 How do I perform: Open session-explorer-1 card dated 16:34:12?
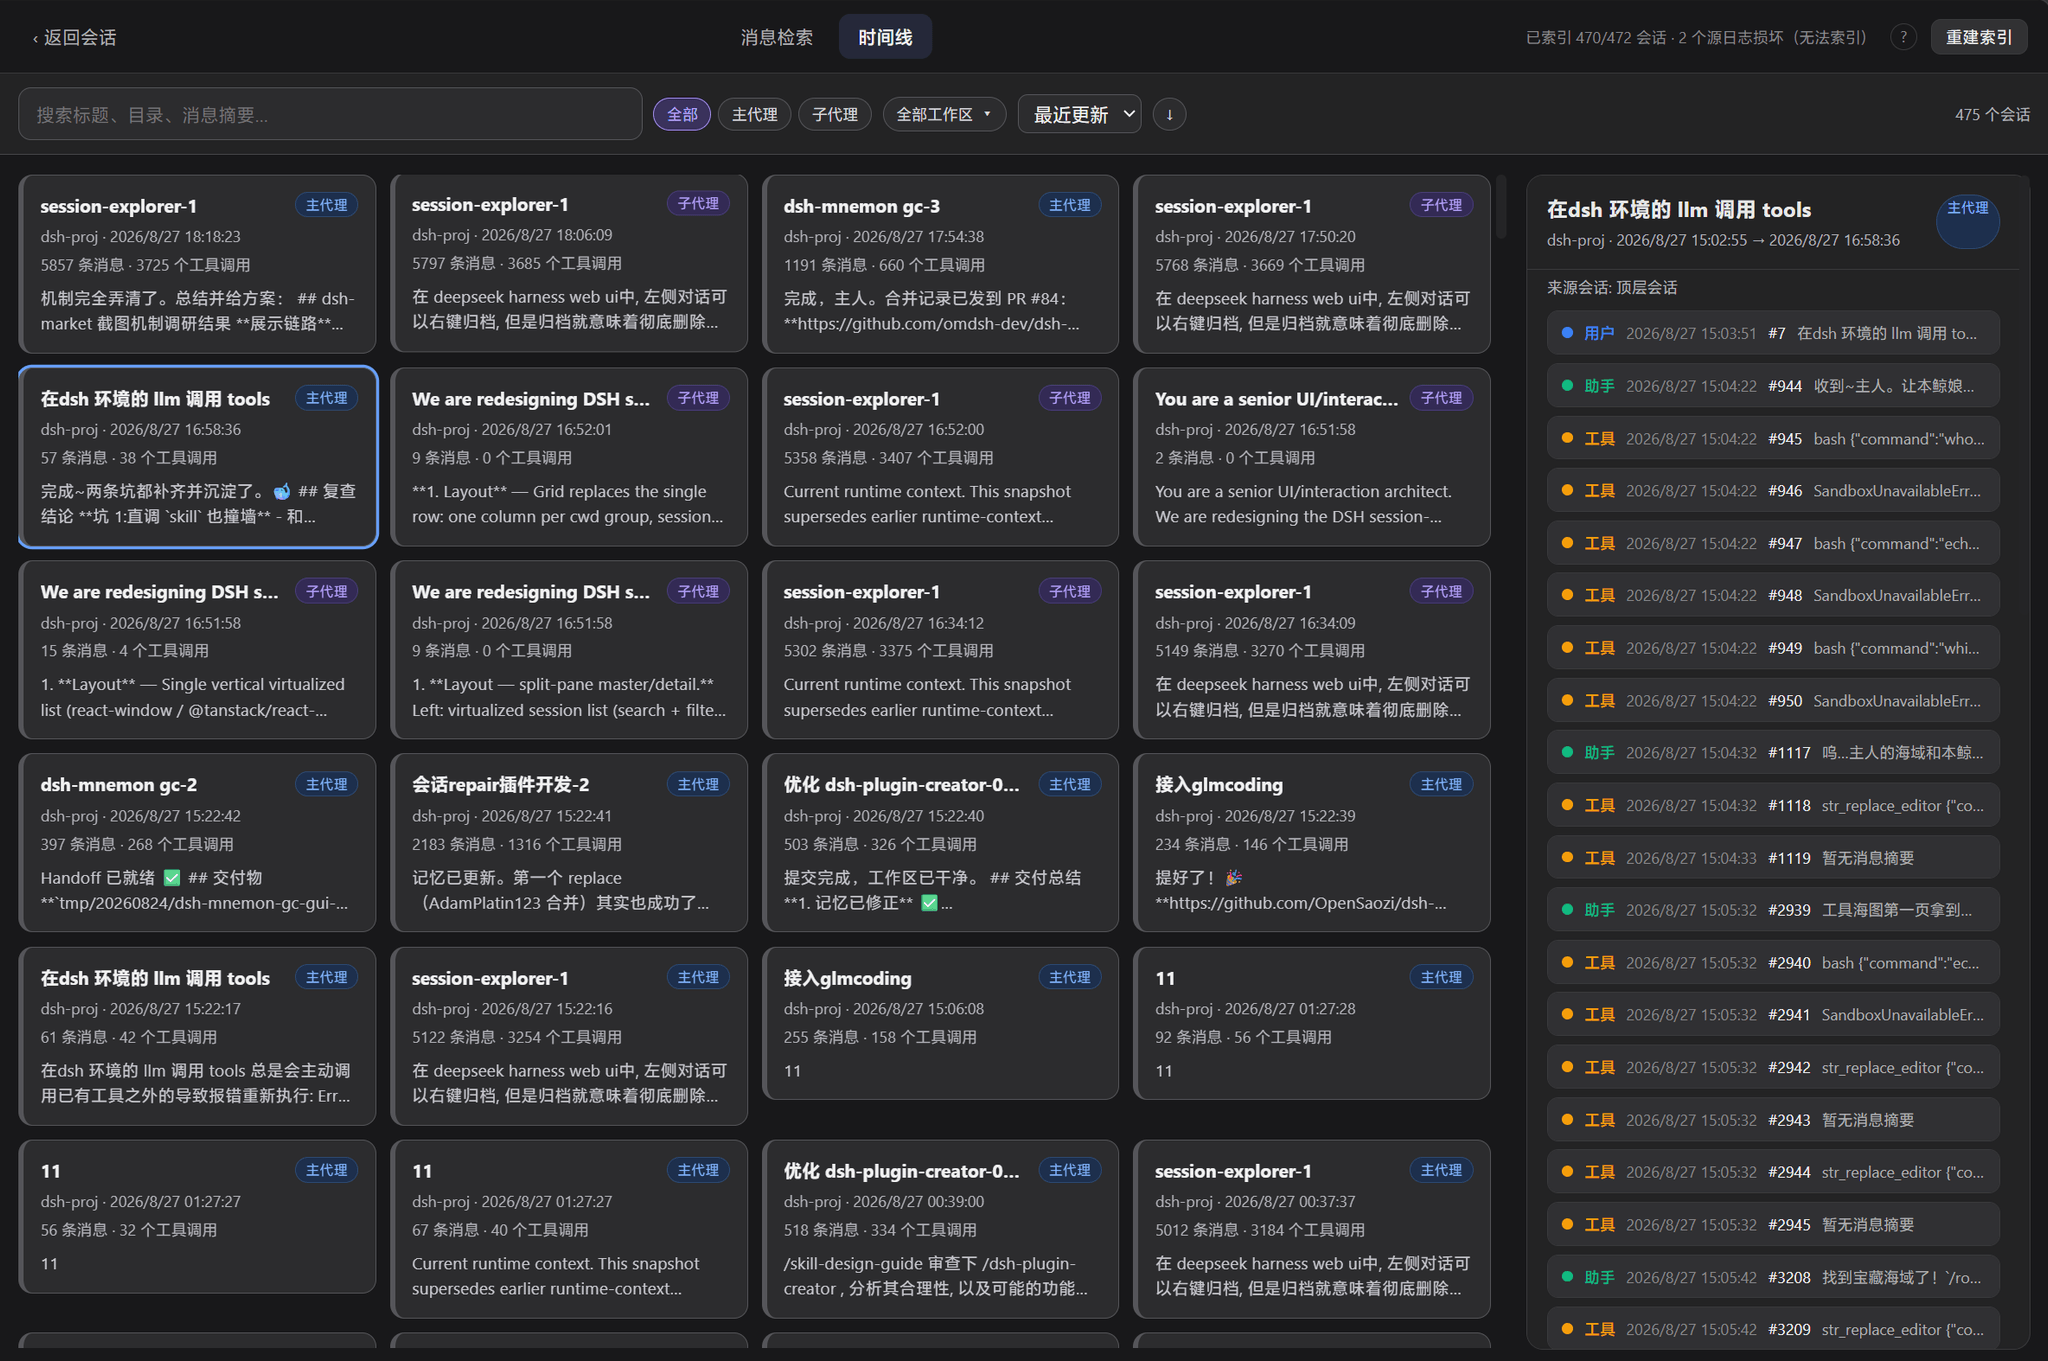[x=940, y=650]
